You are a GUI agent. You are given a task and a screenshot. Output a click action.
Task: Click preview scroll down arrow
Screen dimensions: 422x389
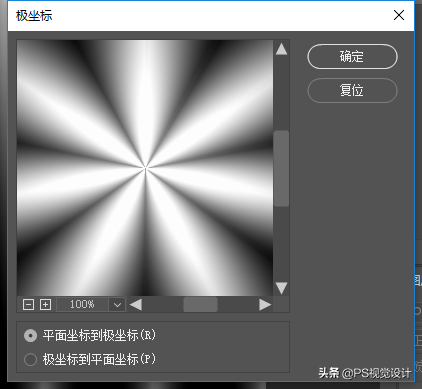point(281,288)
